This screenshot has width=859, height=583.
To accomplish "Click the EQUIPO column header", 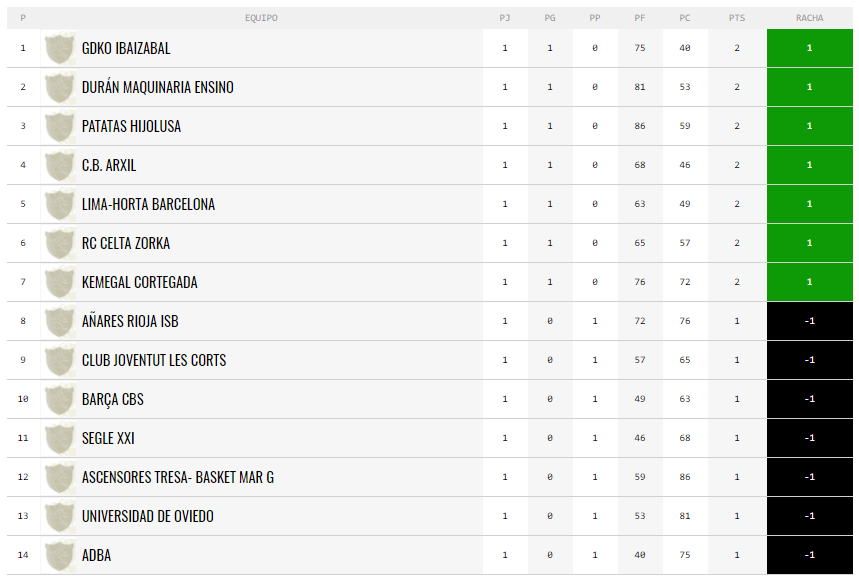I will tap(261, 18).
